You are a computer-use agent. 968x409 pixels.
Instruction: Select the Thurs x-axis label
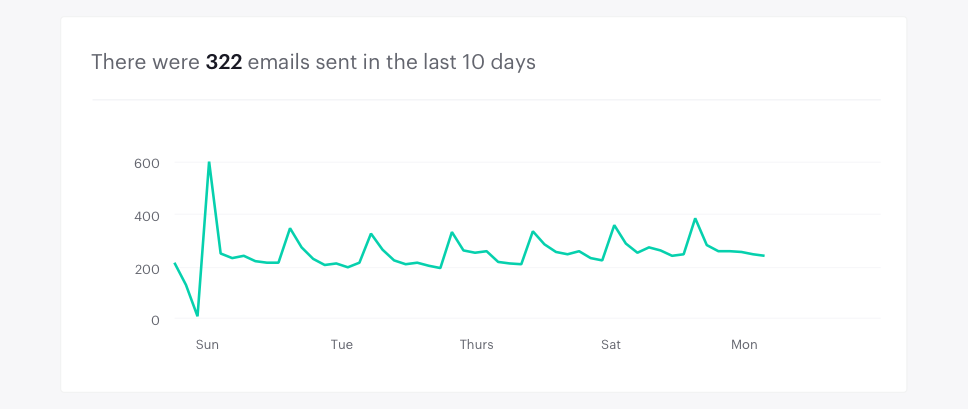pos(477,345)
